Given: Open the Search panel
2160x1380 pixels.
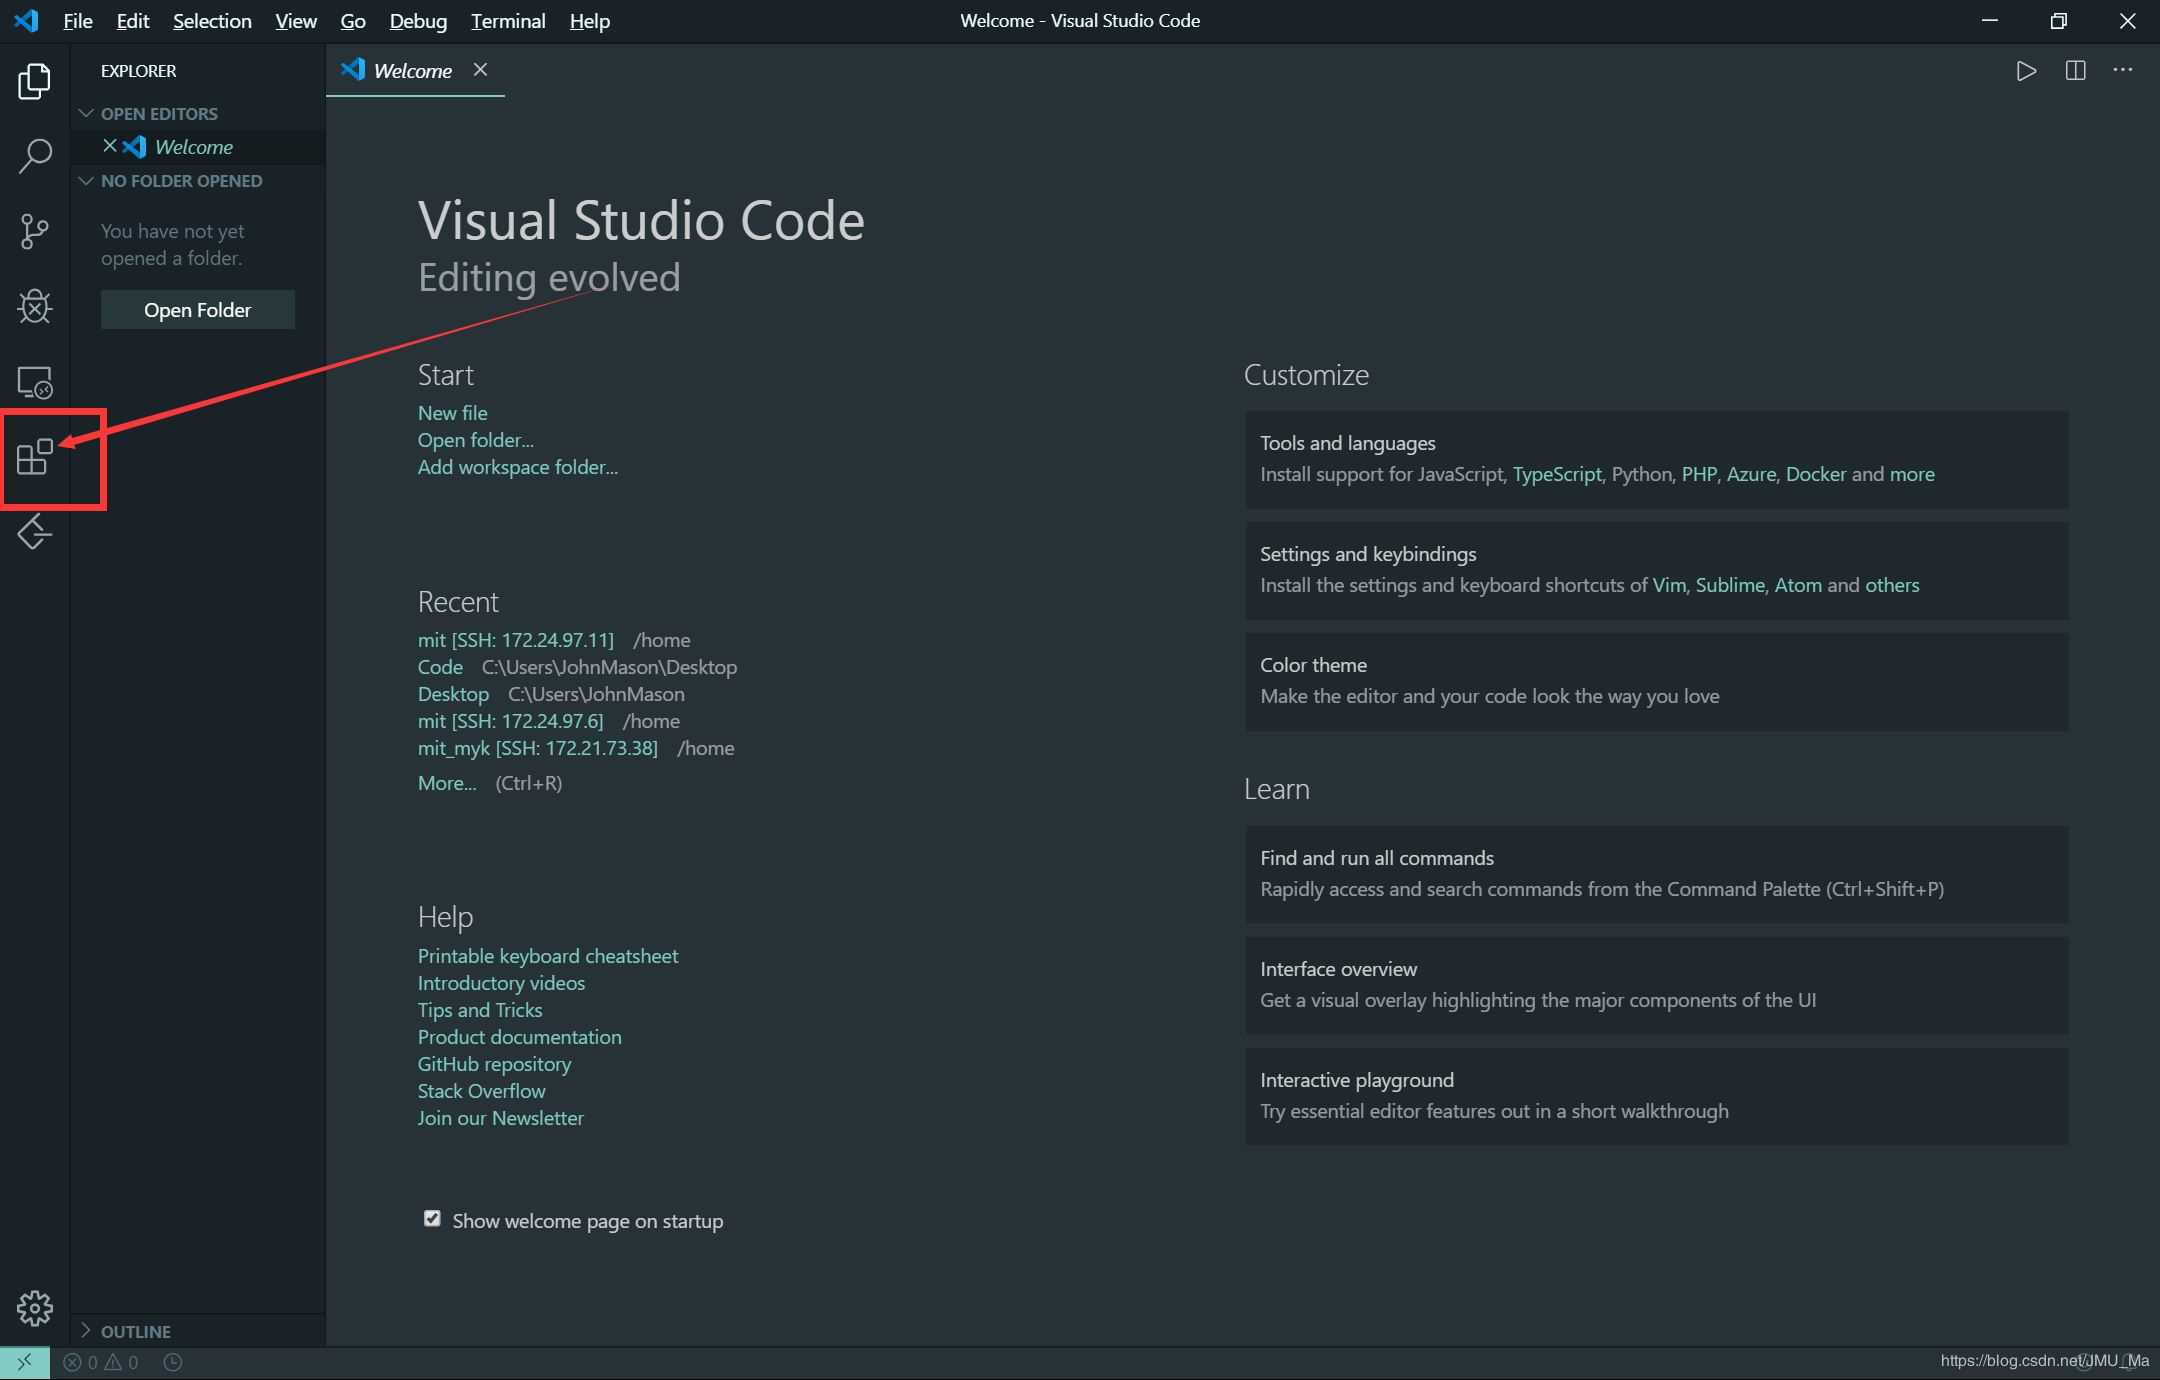Looking at the screenshot, I should tap(35, 154).
